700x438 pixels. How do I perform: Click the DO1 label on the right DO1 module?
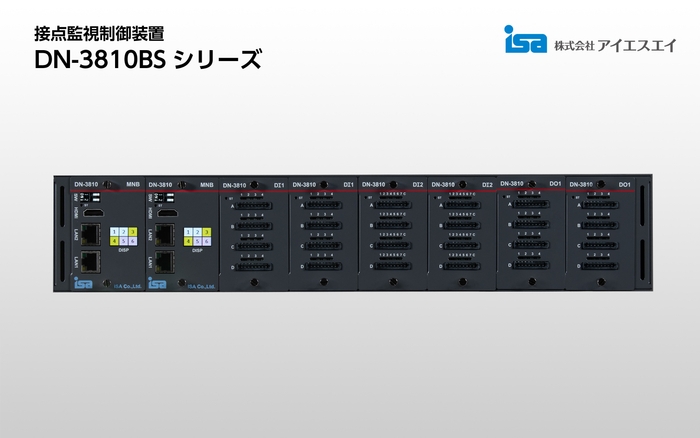click(625, 184)
